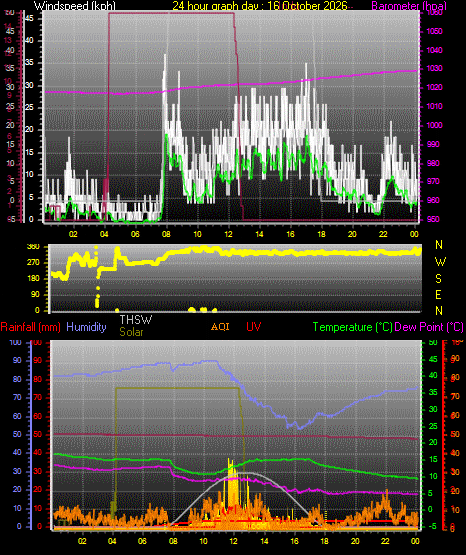Click the '1020' barometer axis value
466x555 pixels.
(x=434, y=87)
